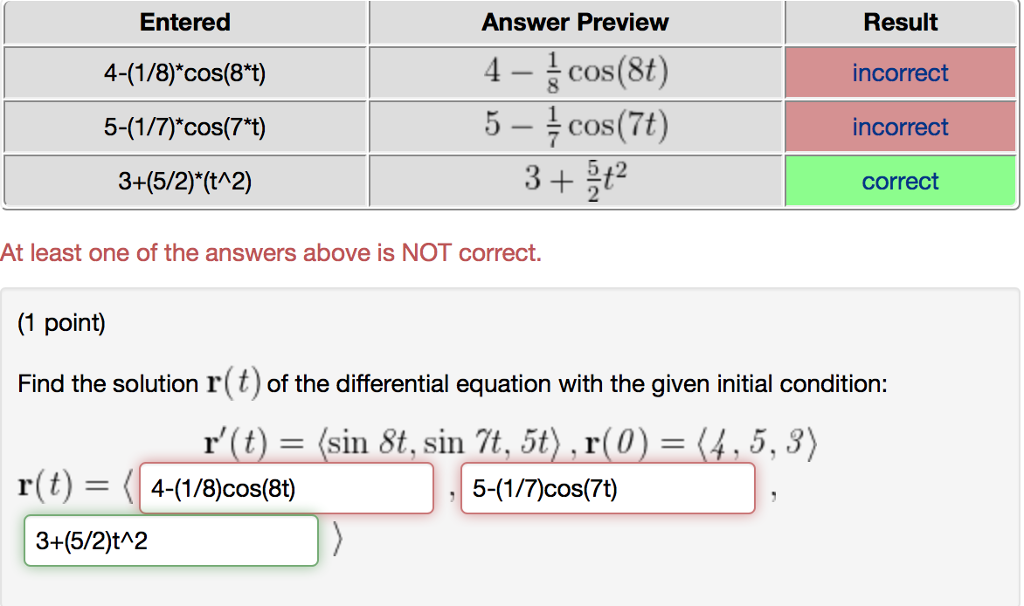Screen dimensions: 1024x606
Task: Select the entered expression 5-(1/7)*cos(7*t)
Action: 184,127
